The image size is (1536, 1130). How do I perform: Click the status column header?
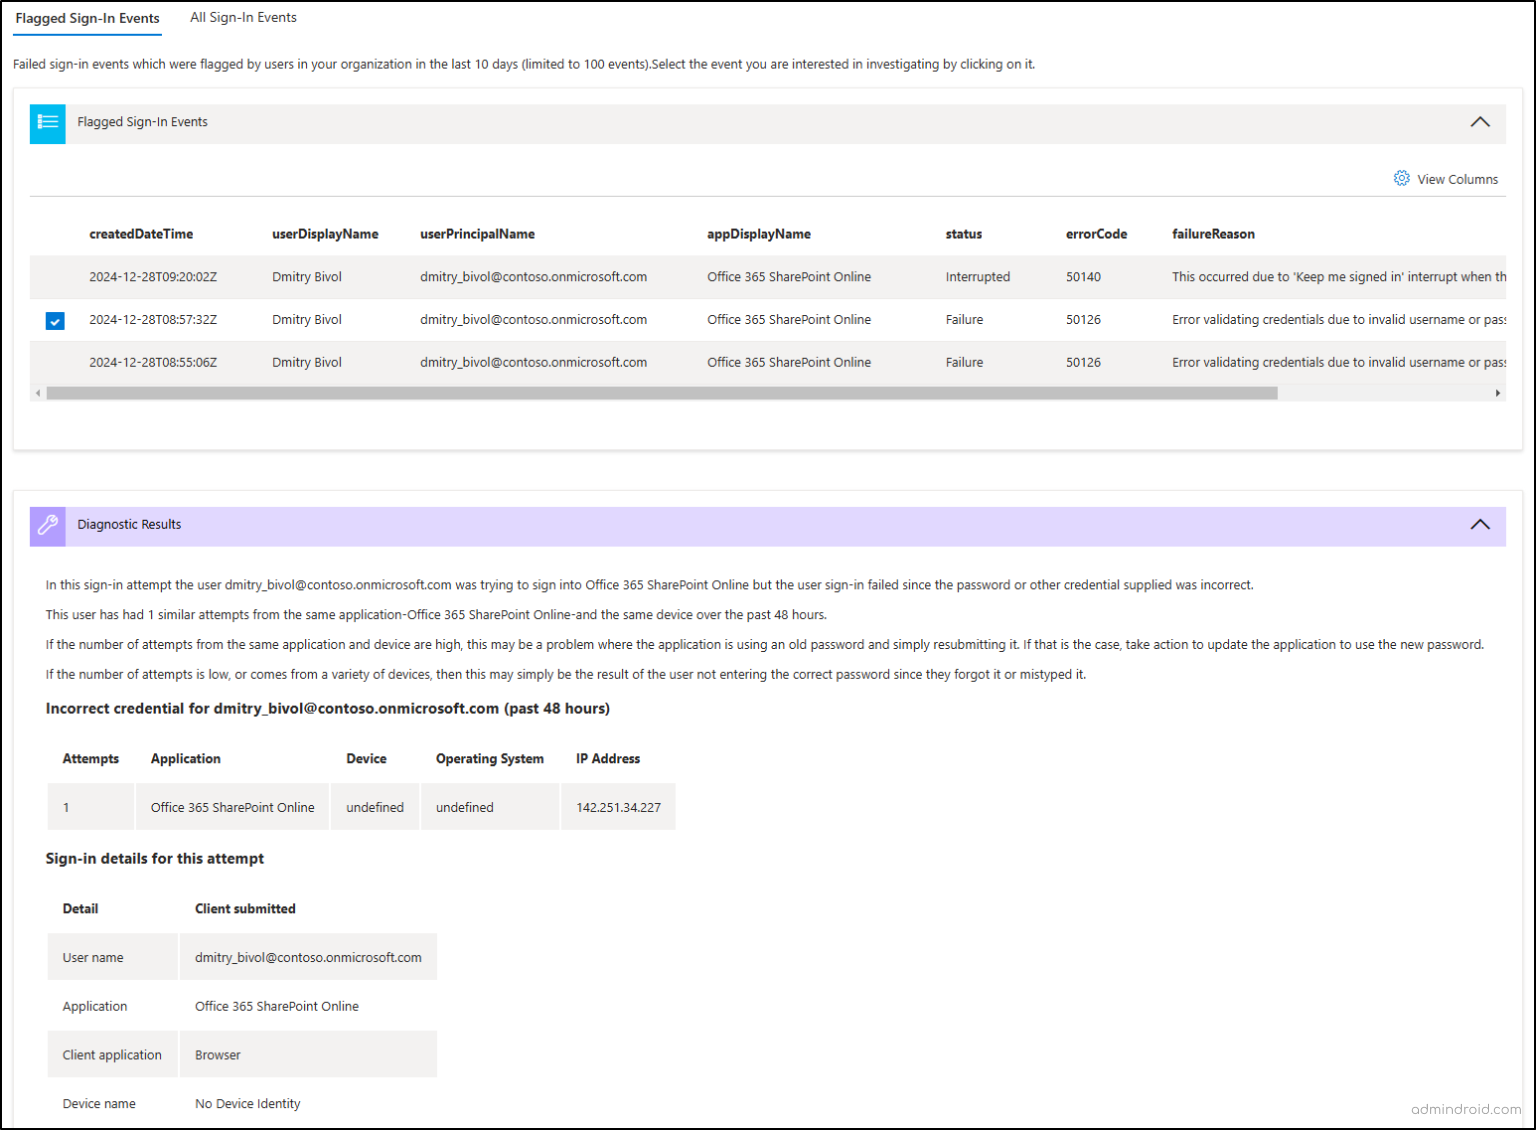coord(963,233)
